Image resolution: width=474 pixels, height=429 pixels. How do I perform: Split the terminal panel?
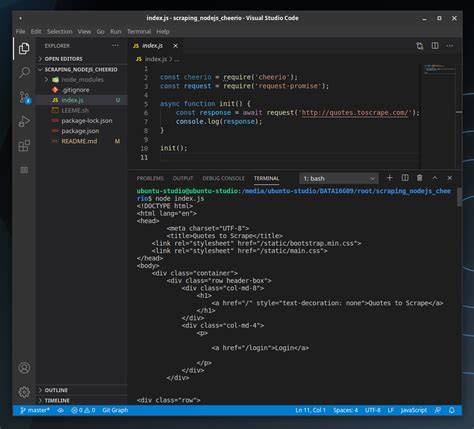(x=405, y=178)
